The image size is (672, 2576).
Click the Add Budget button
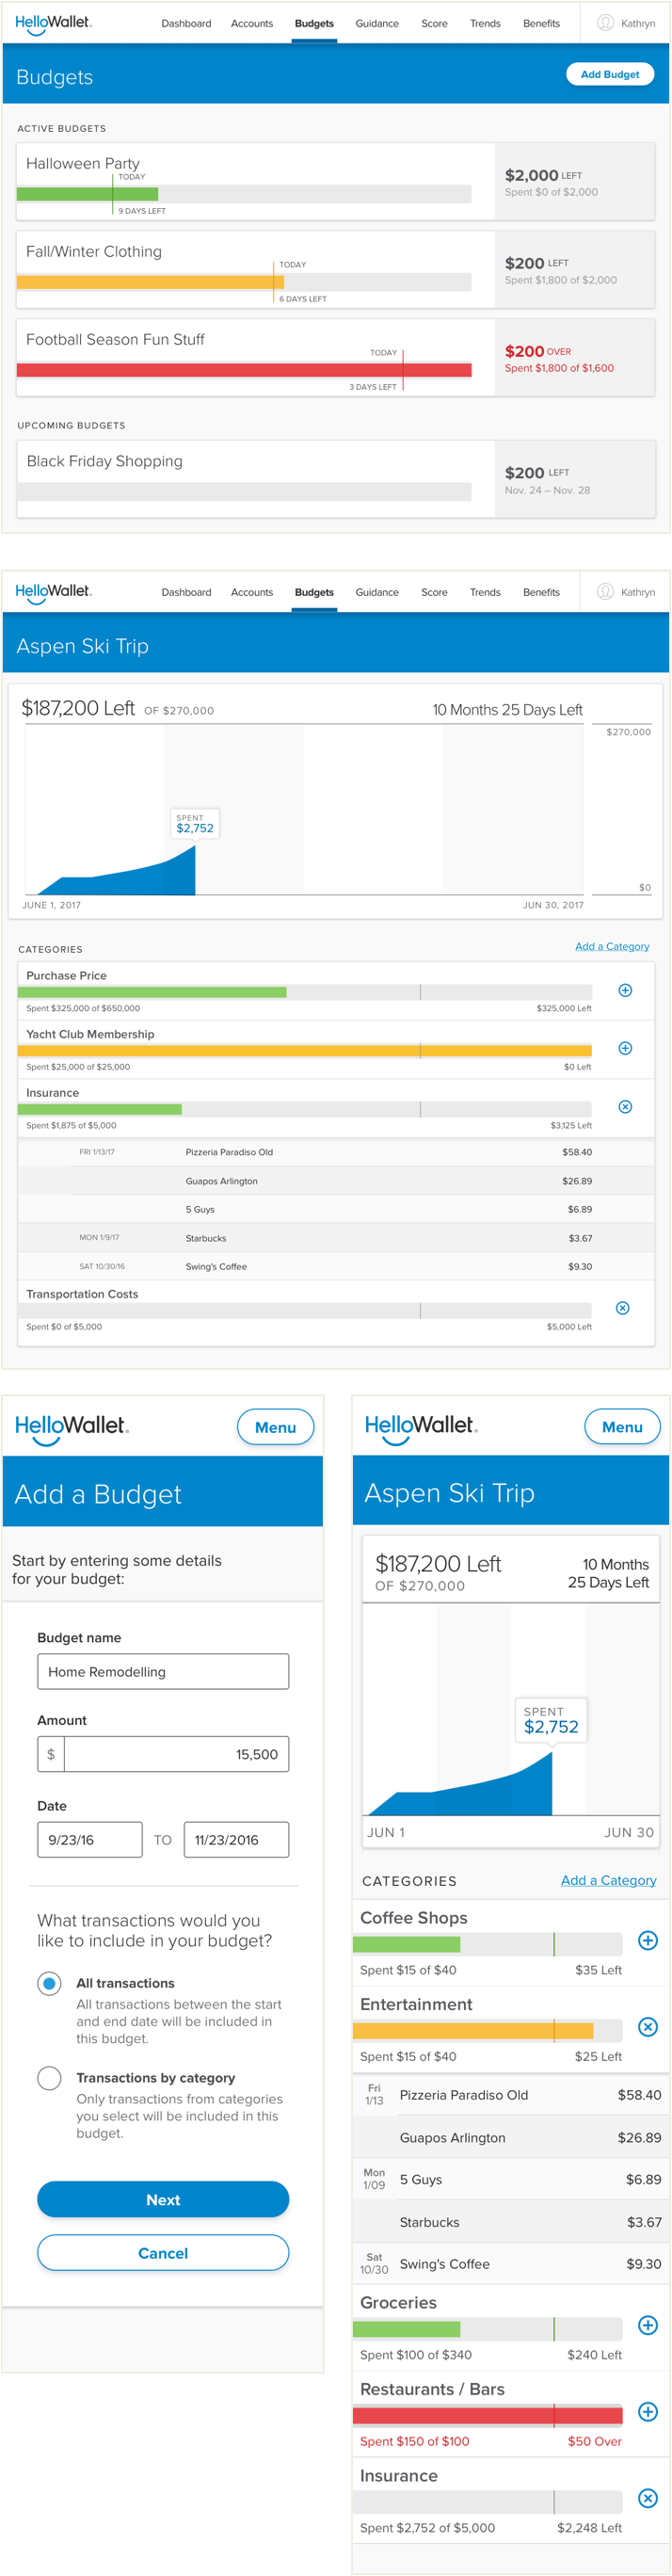[x=610, y=74]
